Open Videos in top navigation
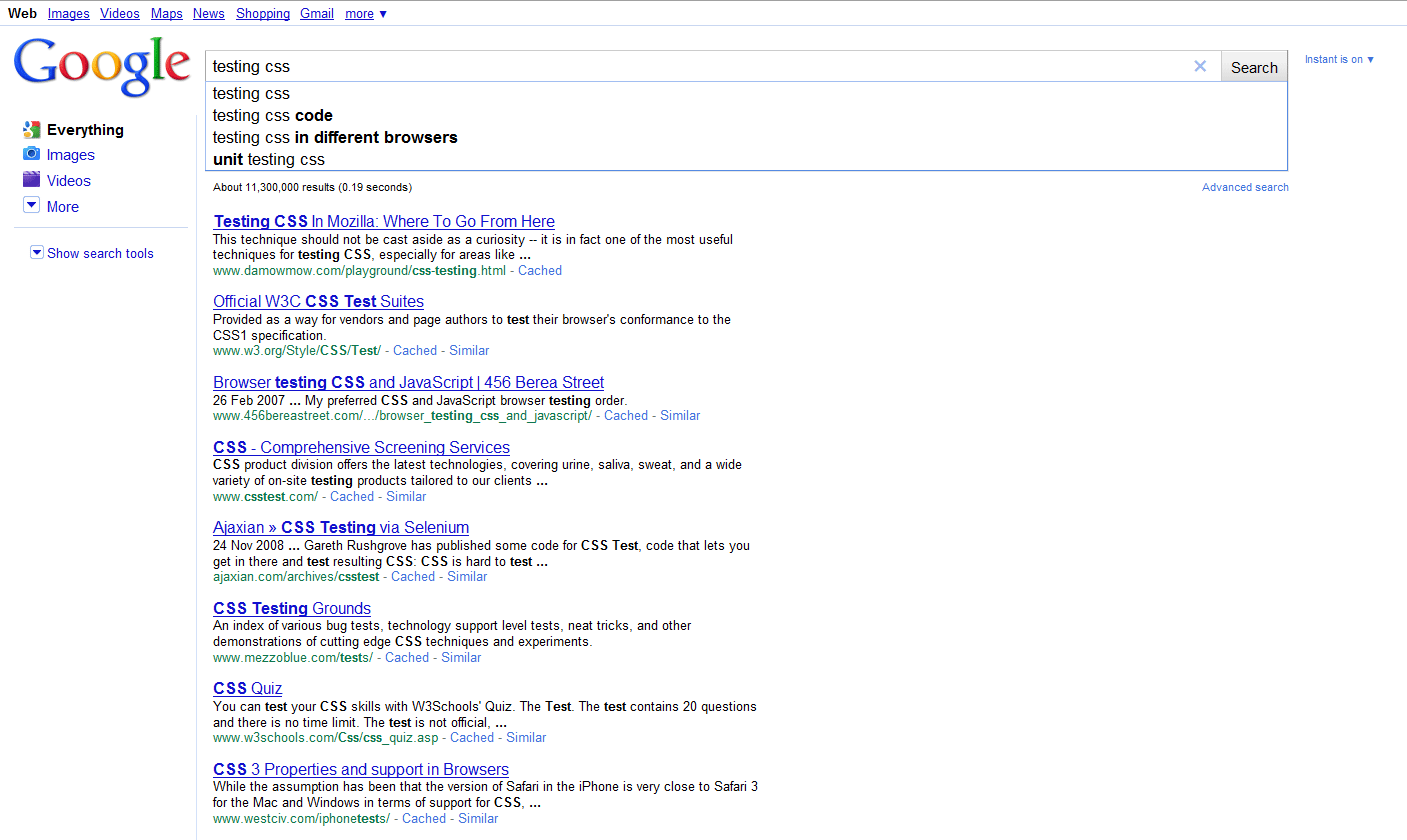The height and width of the screenshot is (840, 1407). 120,14
